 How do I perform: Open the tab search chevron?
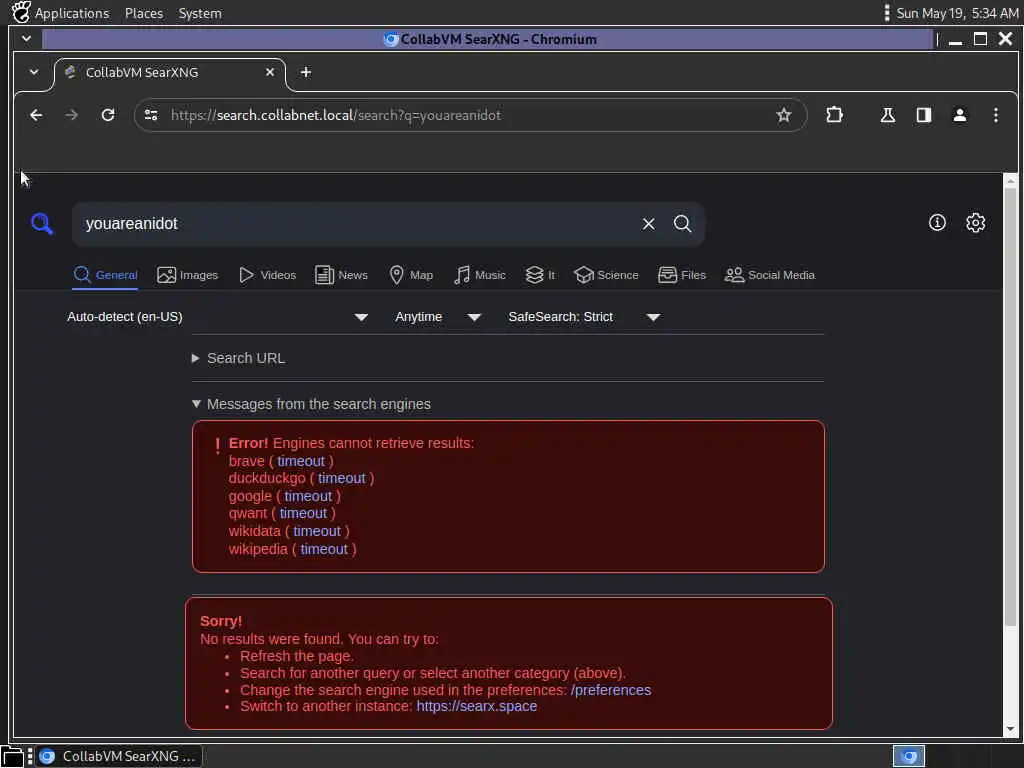[x=34, y=72]
